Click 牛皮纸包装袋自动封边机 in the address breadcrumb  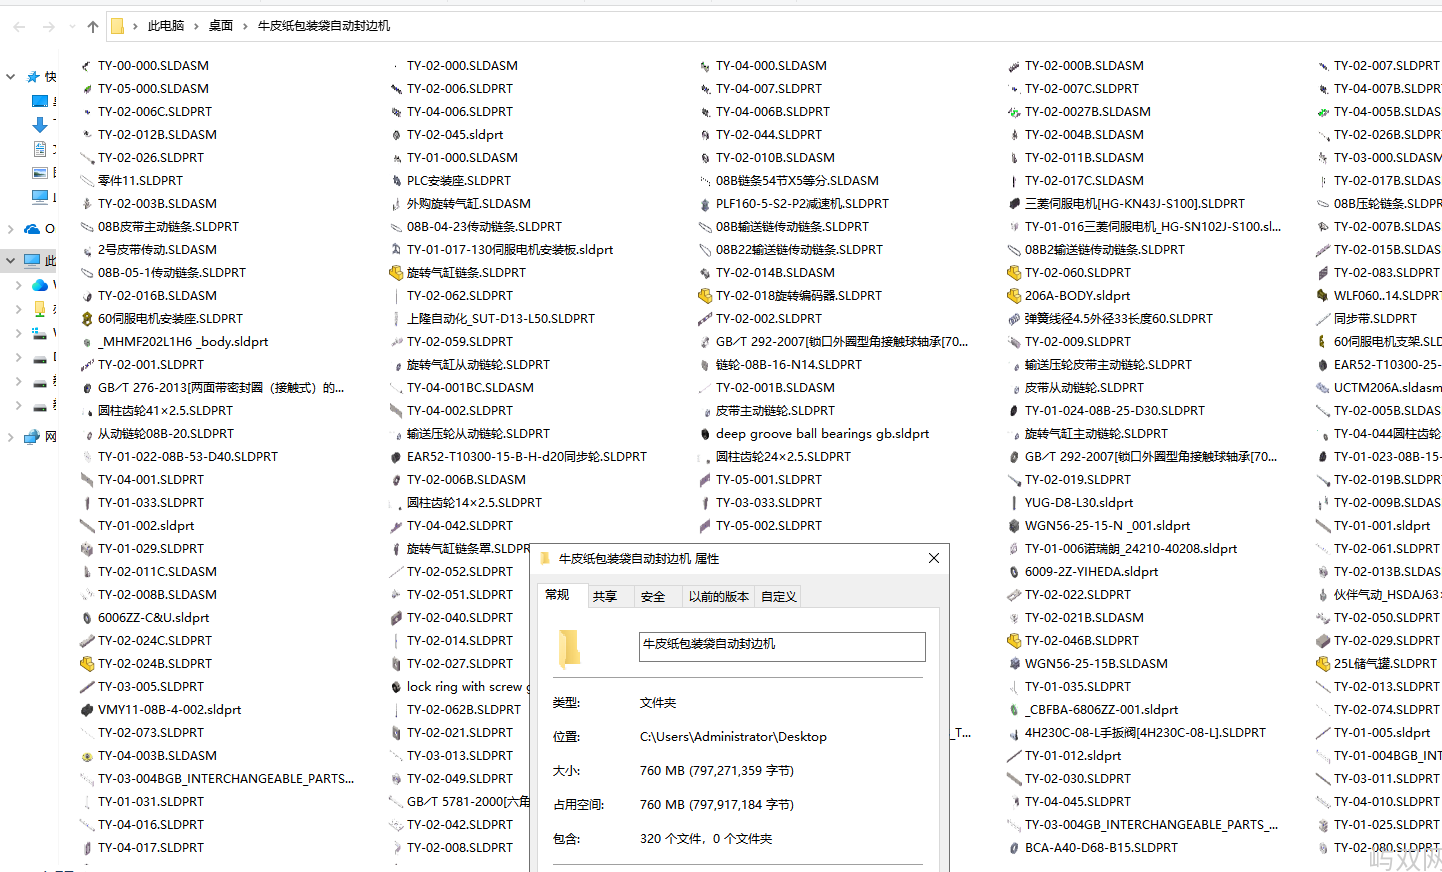pos(324,26)
